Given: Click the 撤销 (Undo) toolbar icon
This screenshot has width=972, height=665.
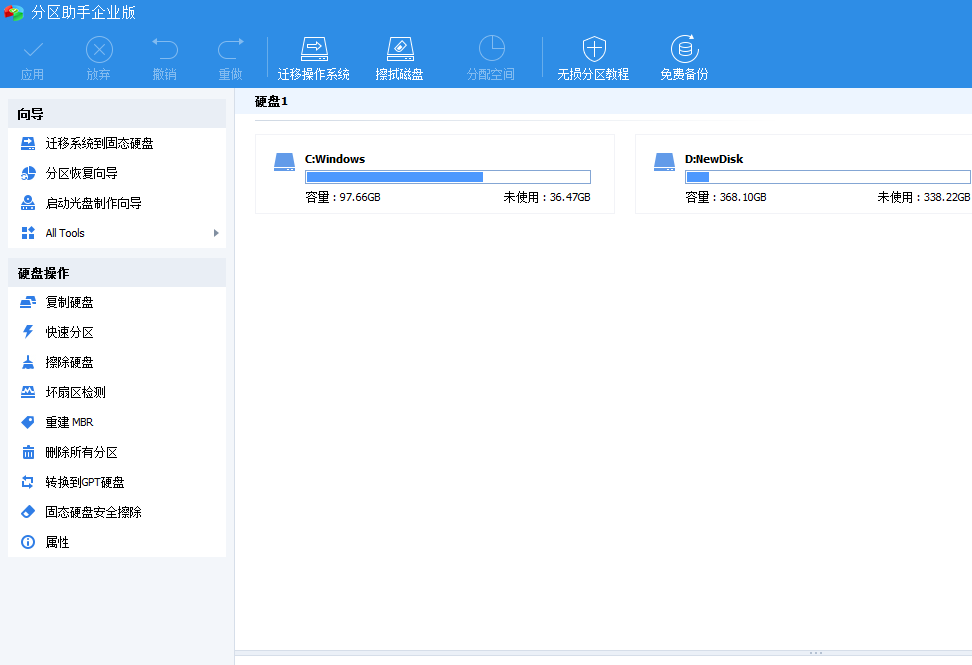Looking at the screenshot, I should (165, 49).
